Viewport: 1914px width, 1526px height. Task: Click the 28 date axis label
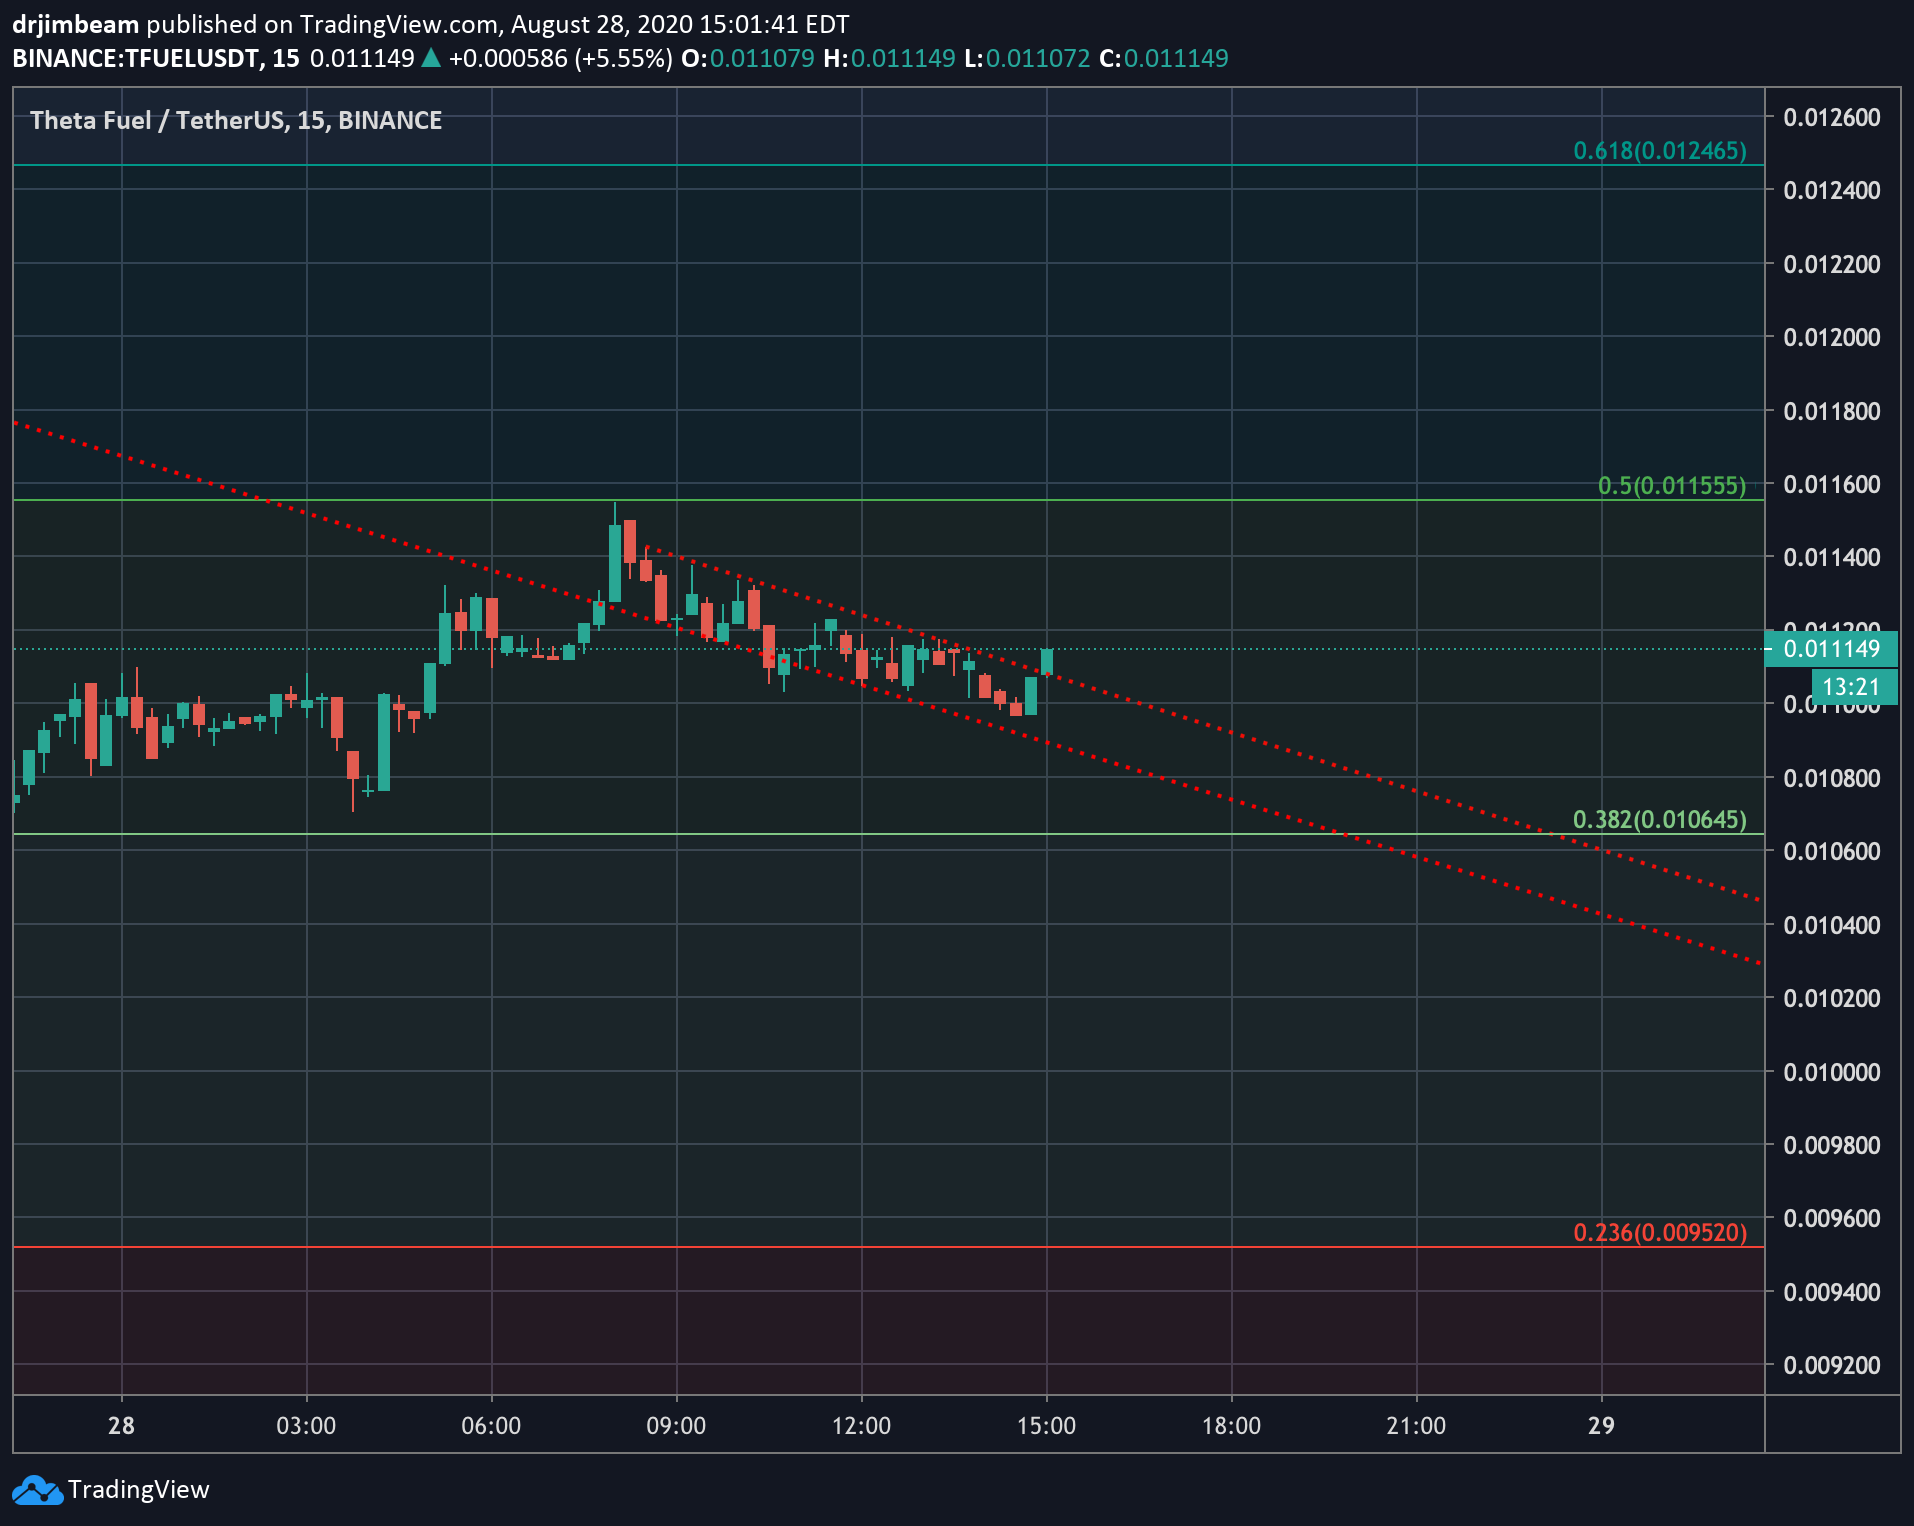(121, 1426)
